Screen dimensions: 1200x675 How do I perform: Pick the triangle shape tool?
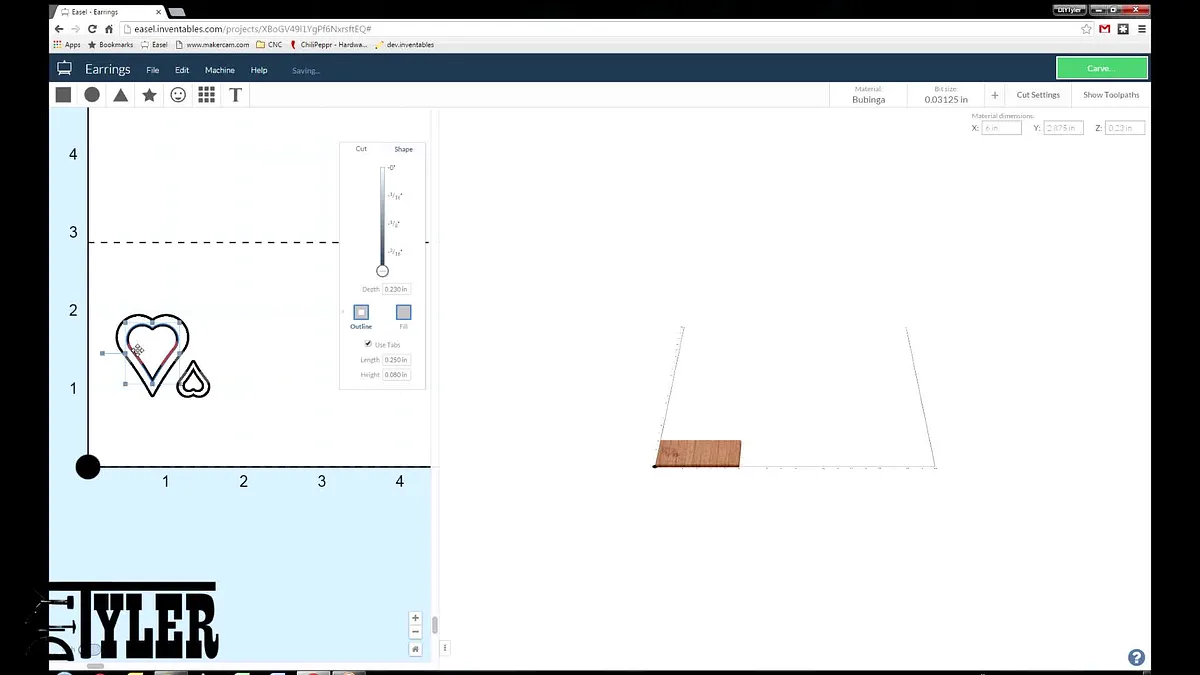click(120, 95)
